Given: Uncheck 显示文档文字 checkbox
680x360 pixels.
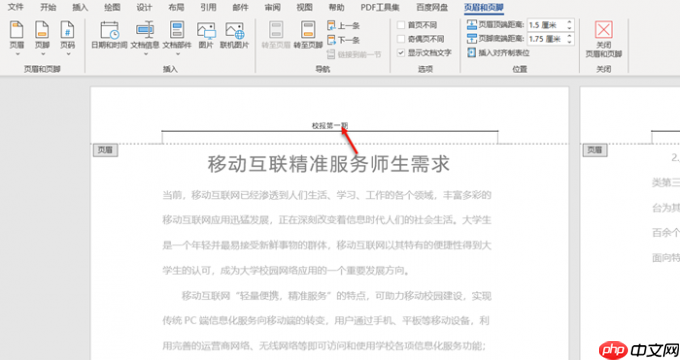Looking at the screenshot, I should pos(401,53).
